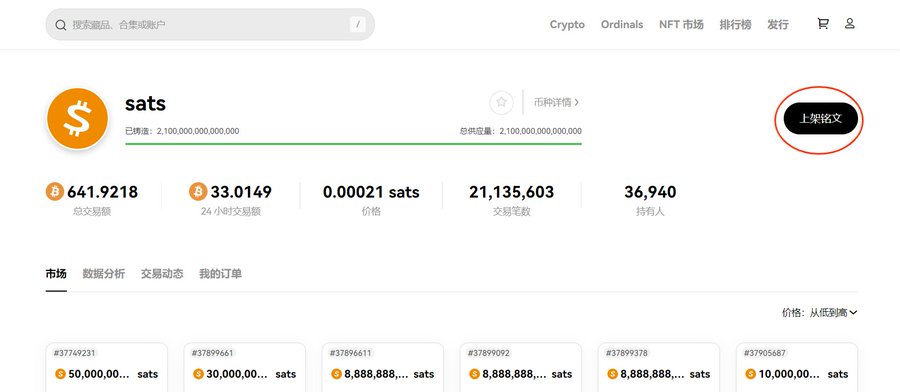The width and height of the screenshot is (900, 392).
Task: Focus the search collections input field
Action: (210, 25)
